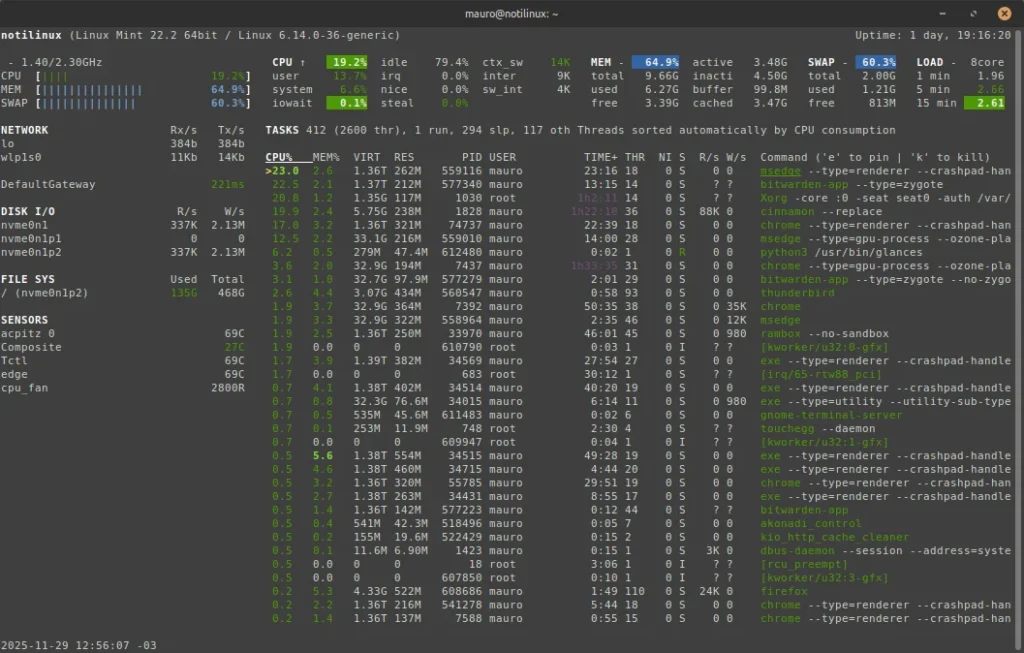Viewport: 1024px width, 653px height.
Task: Click the gnome-terminal-server process entry
Action: (x=831, y=415)
